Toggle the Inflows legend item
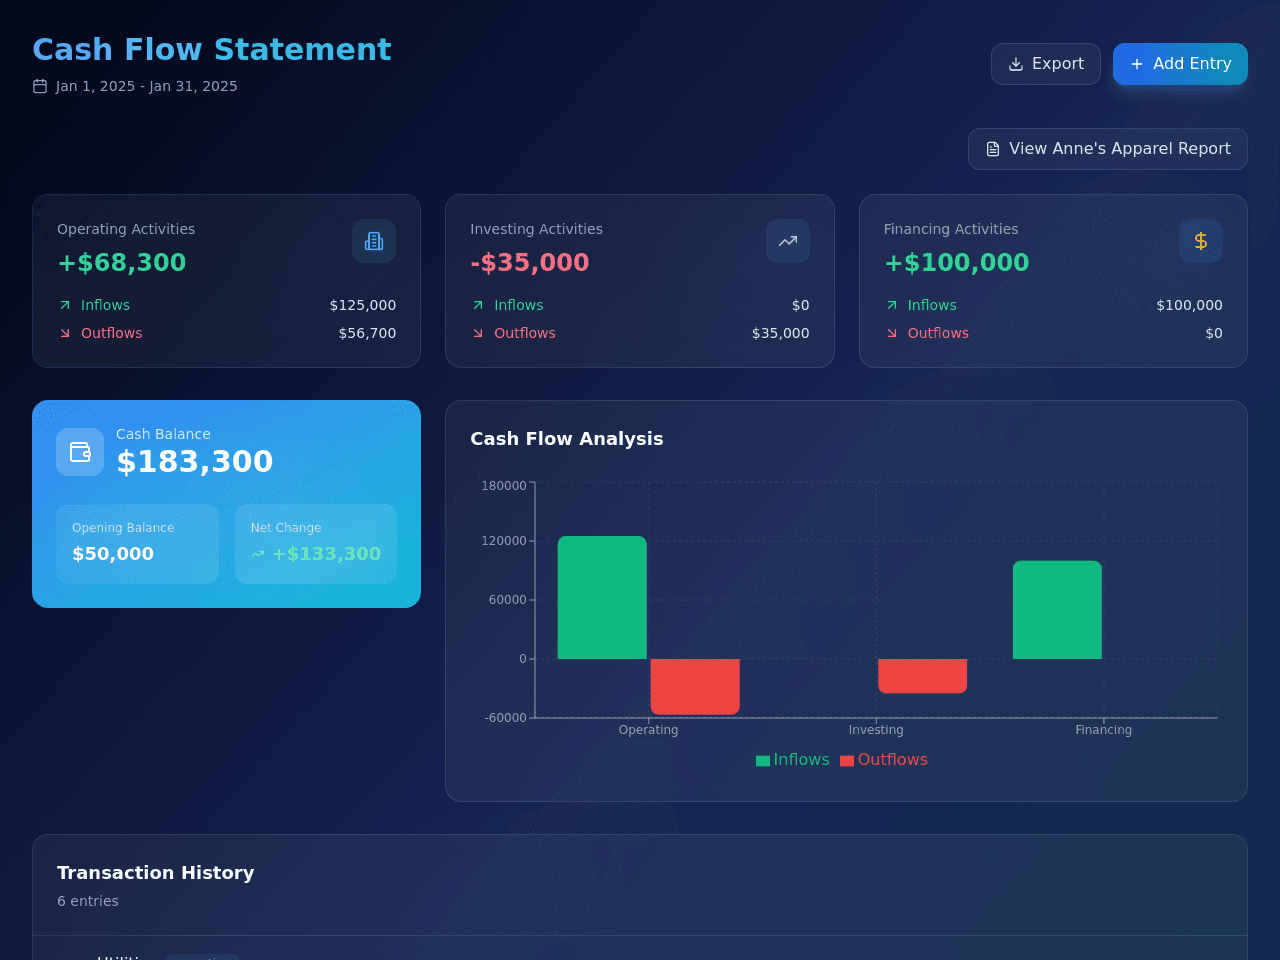Image resolution: width=1280 pixels, height=960 pixels. pyautogui.click(x=793, y=760)
